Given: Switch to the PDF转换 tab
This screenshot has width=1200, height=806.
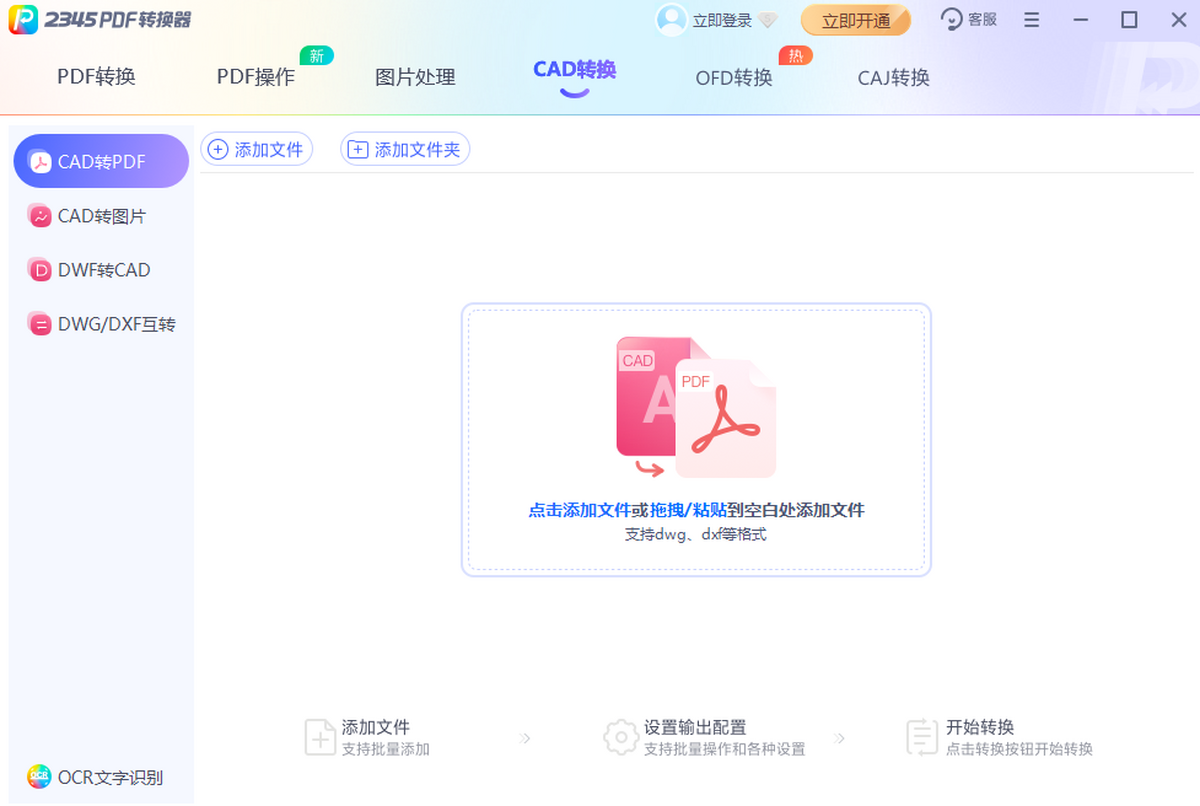Looking at the screenshot, I should (96, 77).
